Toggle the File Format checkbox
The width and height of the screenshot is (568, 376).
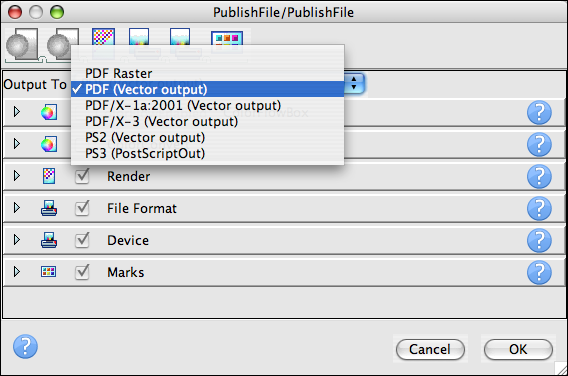point(82,208)
